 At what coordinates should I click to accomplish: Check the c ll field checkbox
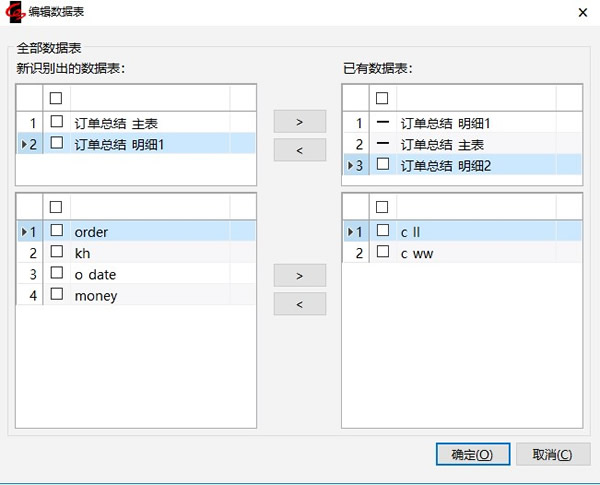coord(382,232)
